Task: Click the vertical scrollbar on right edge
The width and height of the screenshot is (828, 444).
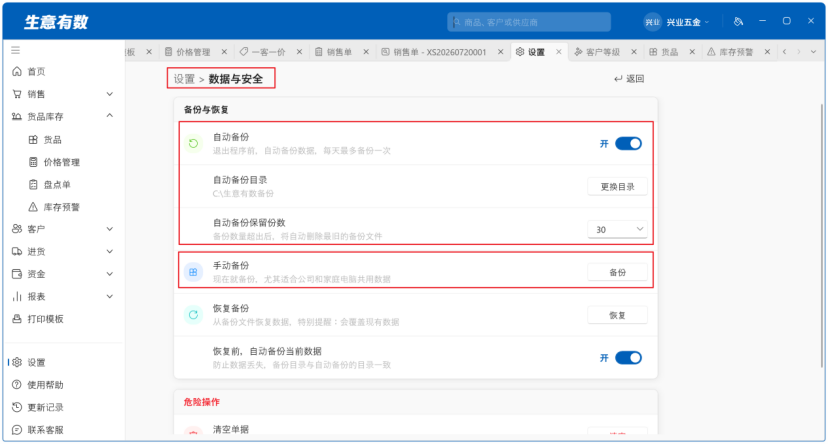Action: tap(822, 238)
